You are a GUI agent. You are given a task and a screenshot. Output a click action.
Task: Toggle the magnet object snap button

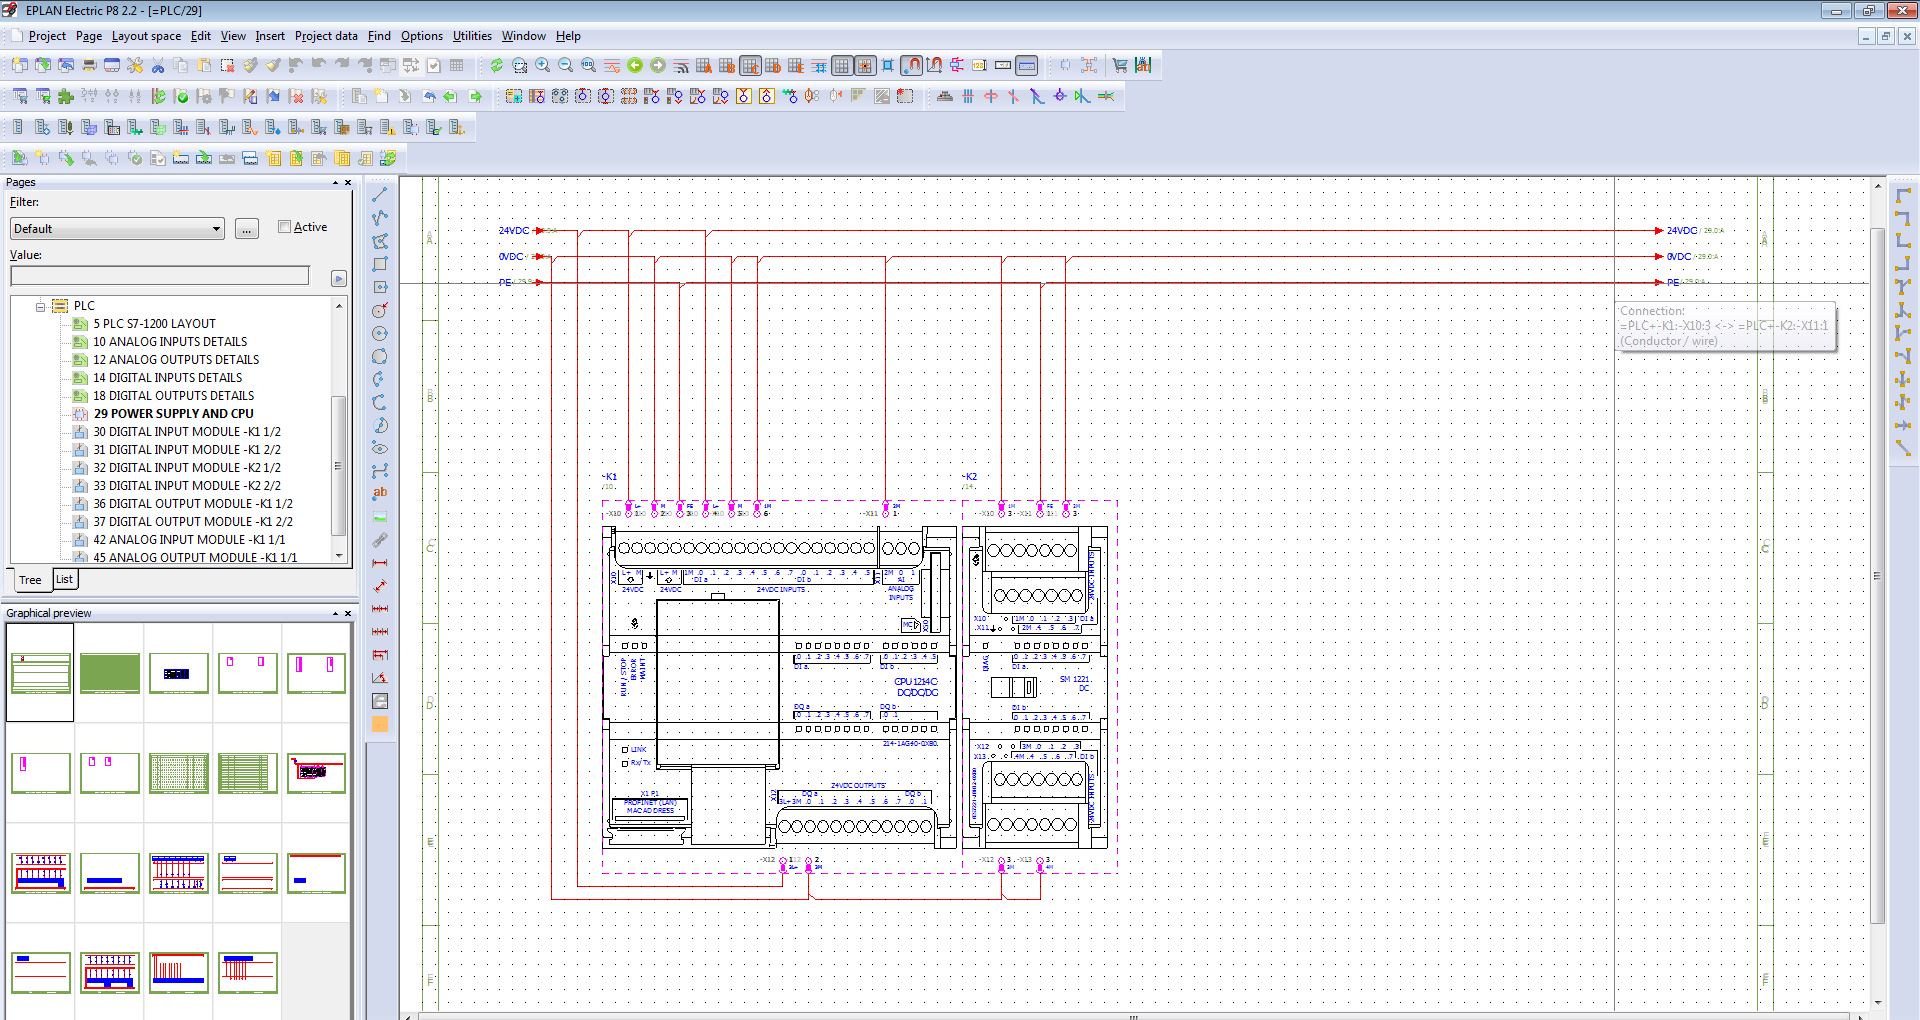(911, 66)
